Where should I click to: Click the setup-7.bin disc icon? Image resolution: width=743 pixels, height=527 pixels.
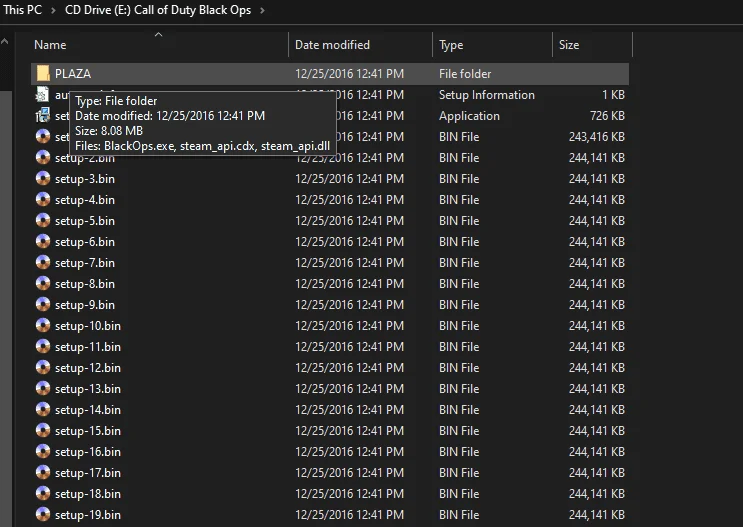43,262
